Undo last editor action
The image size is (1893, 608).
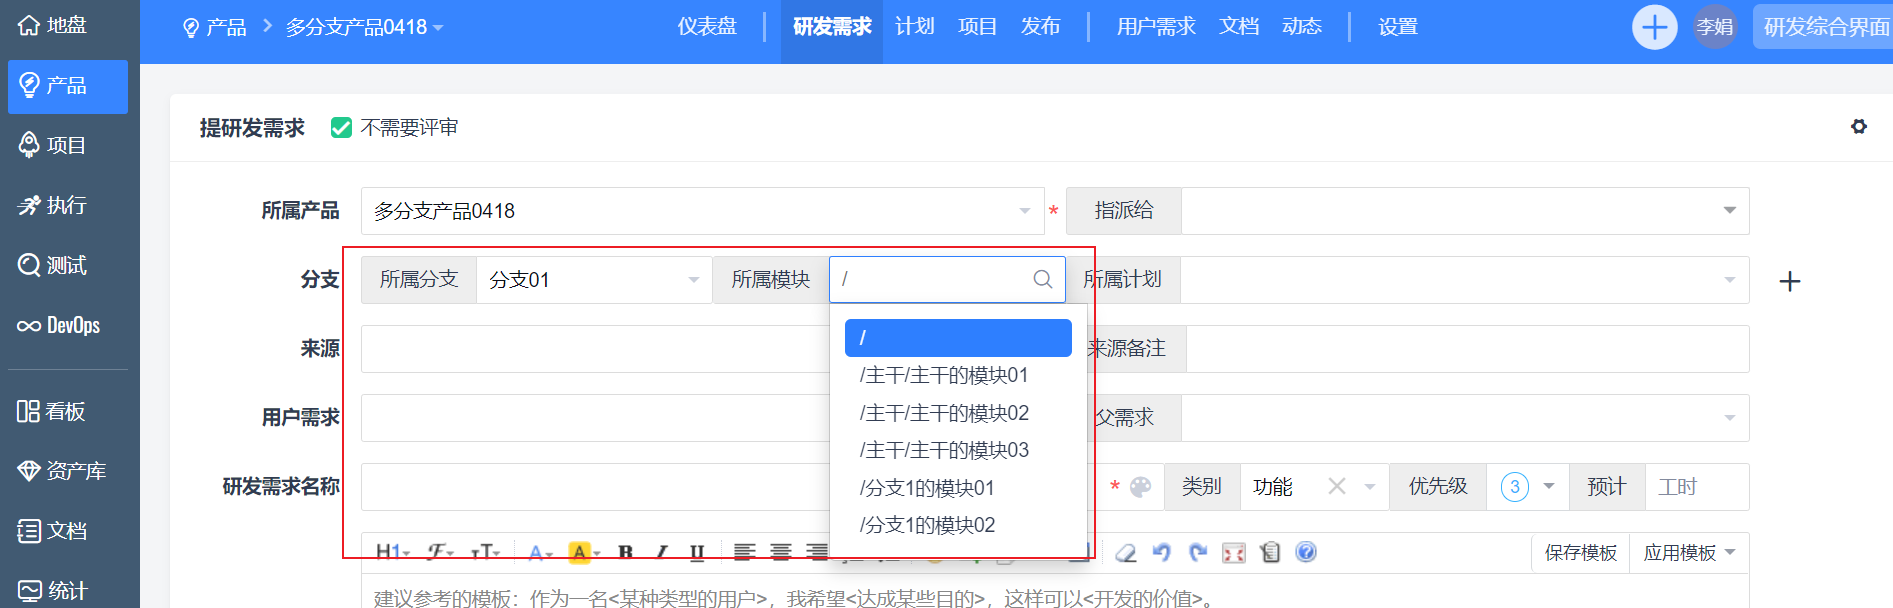1161,552
